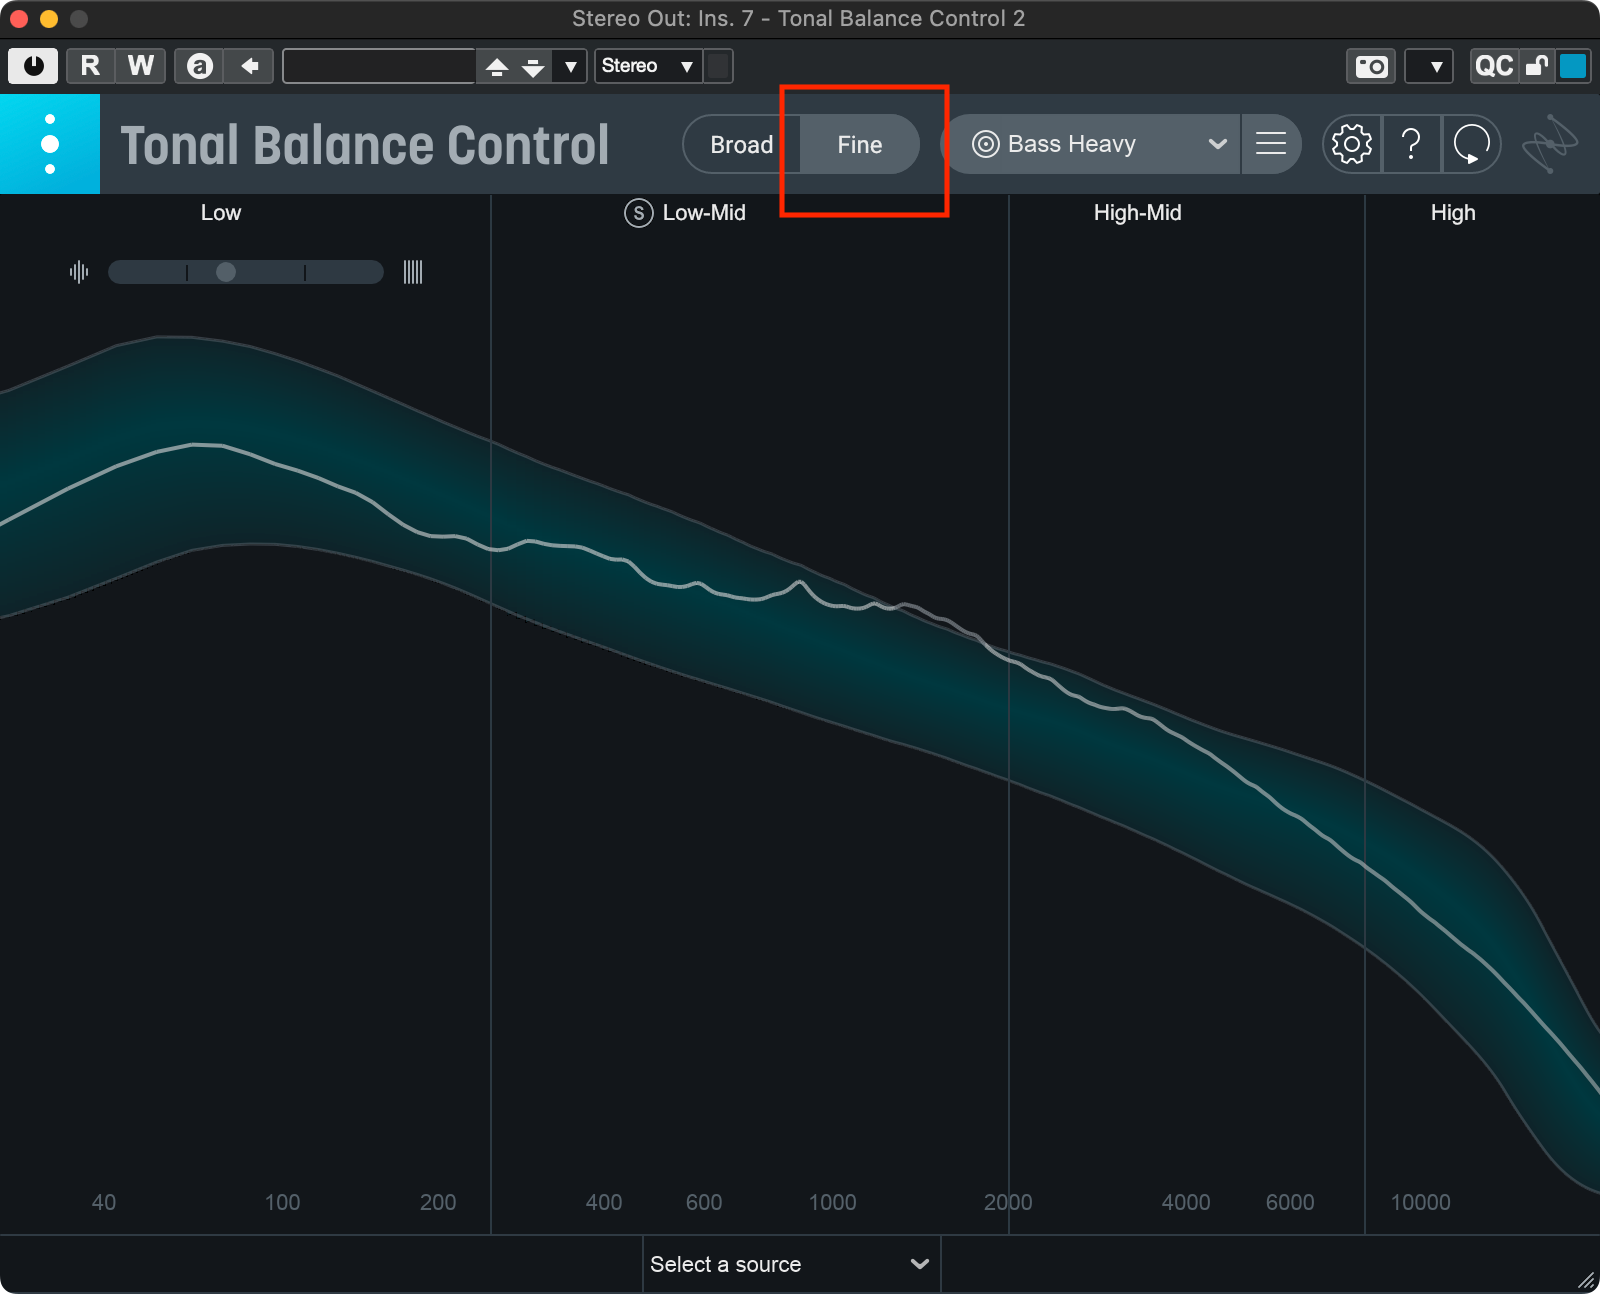1600x1294 pixels.
Task: Click the waveform icon left of slider
Action: coord(79,272)
